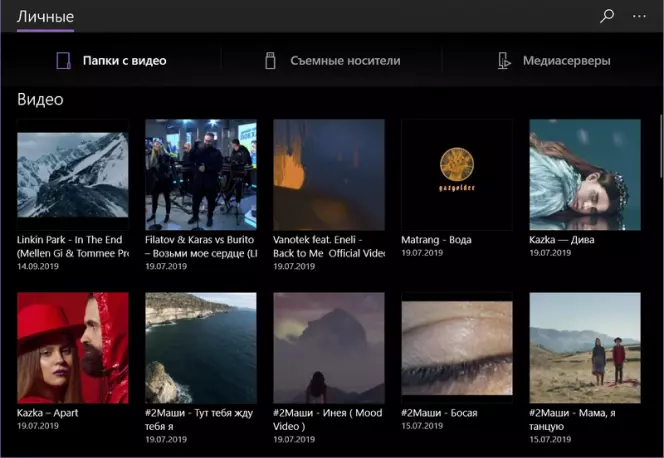Click the date 19.07.2019 under Kazka – Apart
The width and height of the screenshot is (664, 458).
(38, 426)
